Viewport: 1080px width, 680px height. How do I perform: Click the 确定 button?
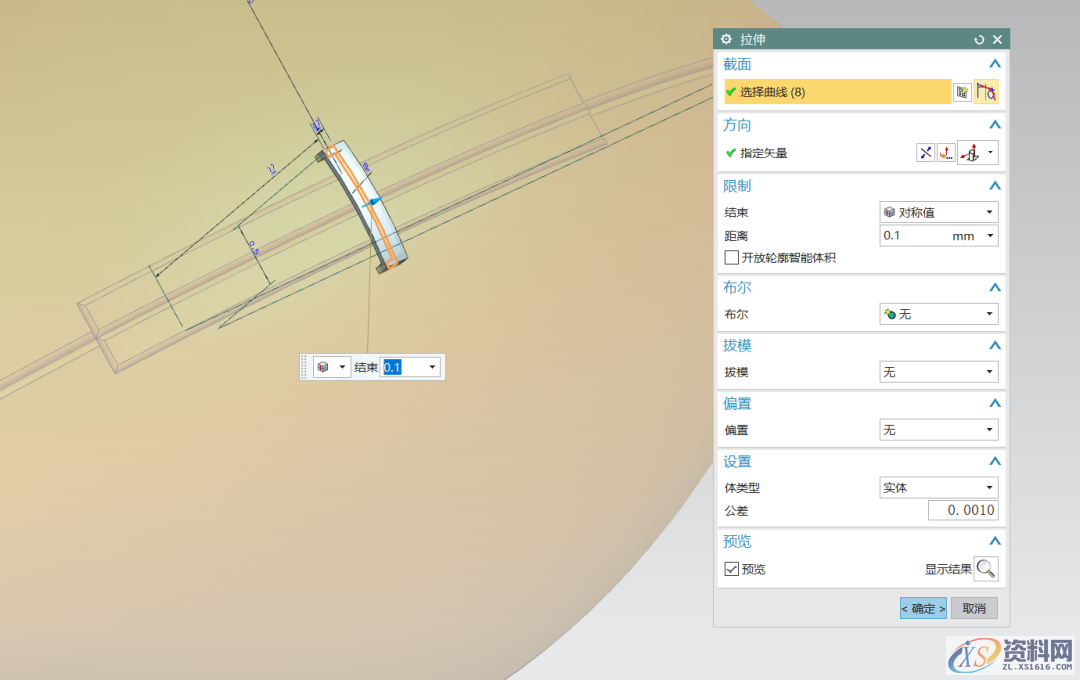point(923,608)
